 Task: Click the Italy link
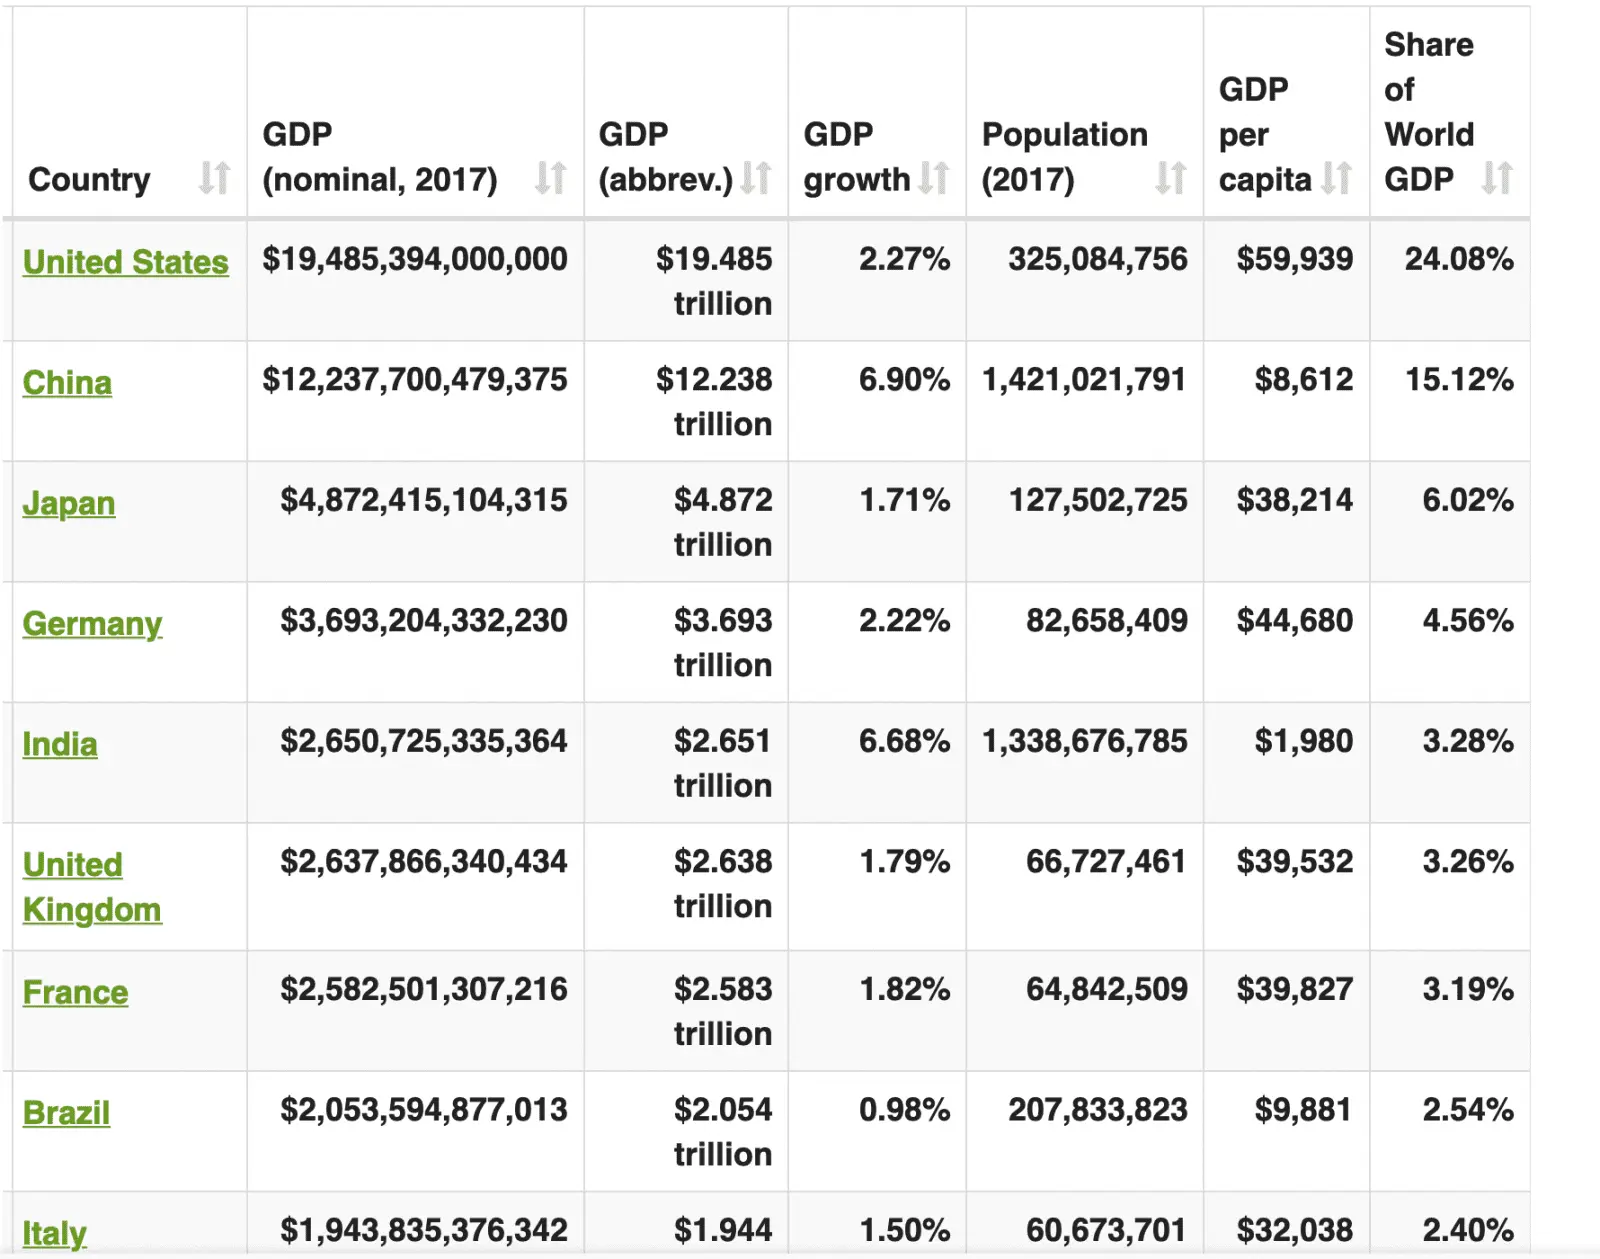54,1233
